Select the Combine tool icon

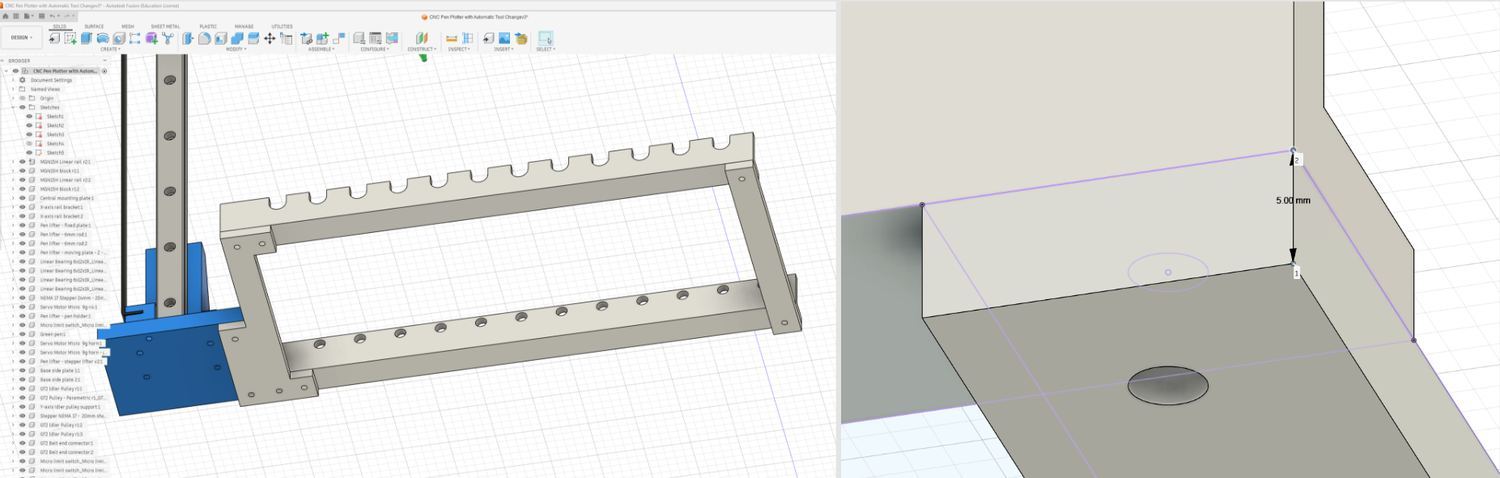pos(237,38)
